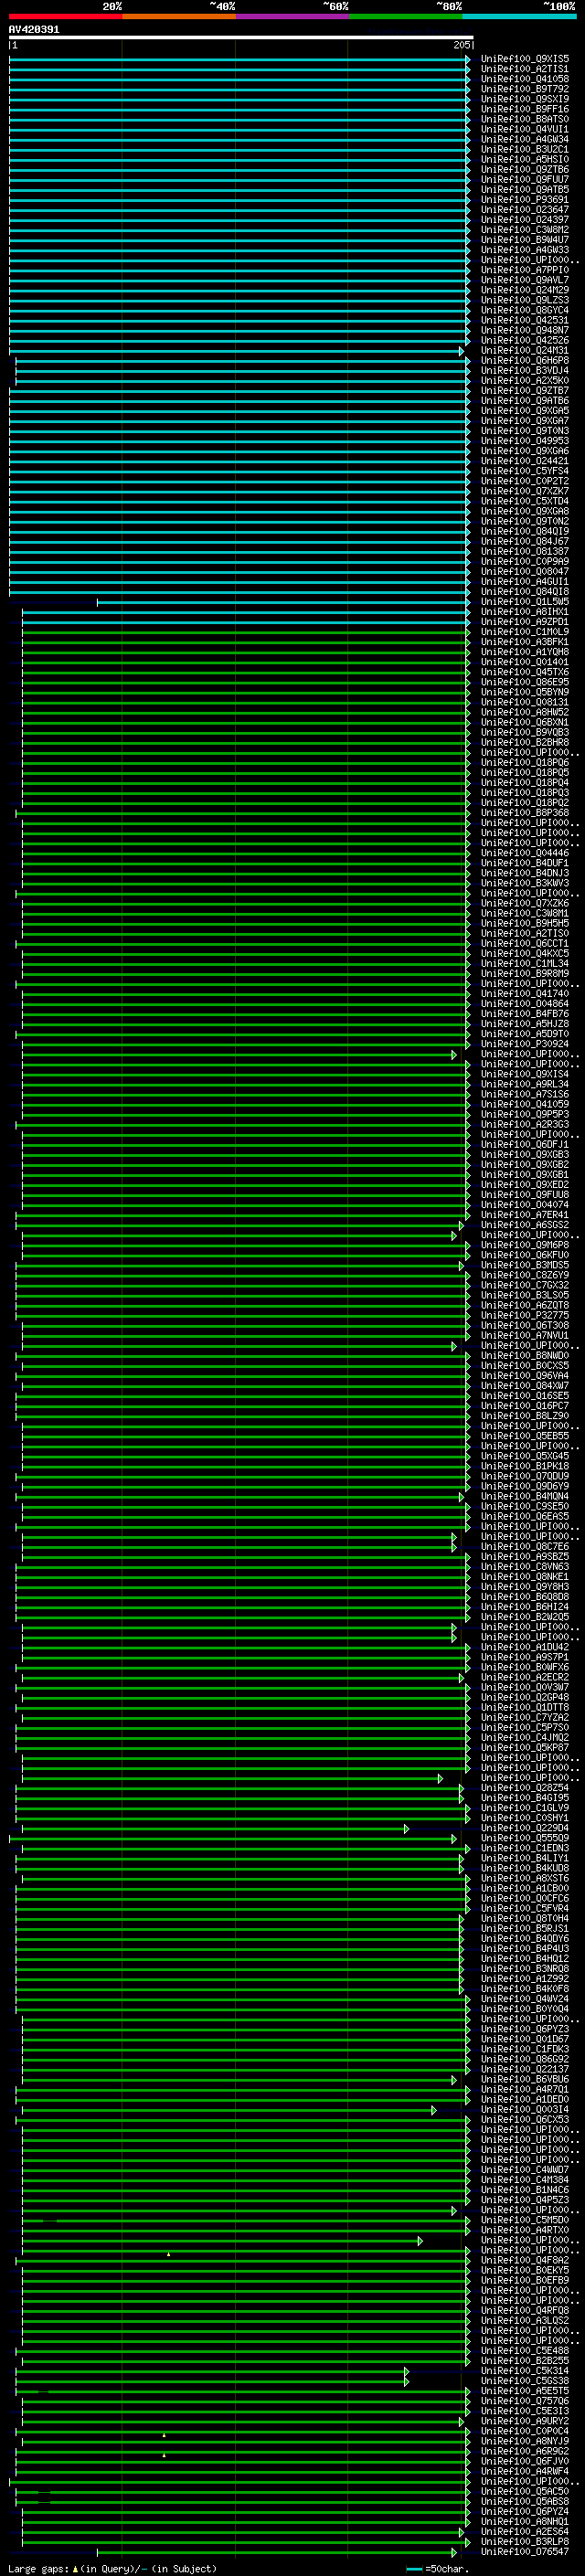Screen dimensions: 585x2576
Task: Select the UniRef100_Q24M29 label
Action: 525,290
